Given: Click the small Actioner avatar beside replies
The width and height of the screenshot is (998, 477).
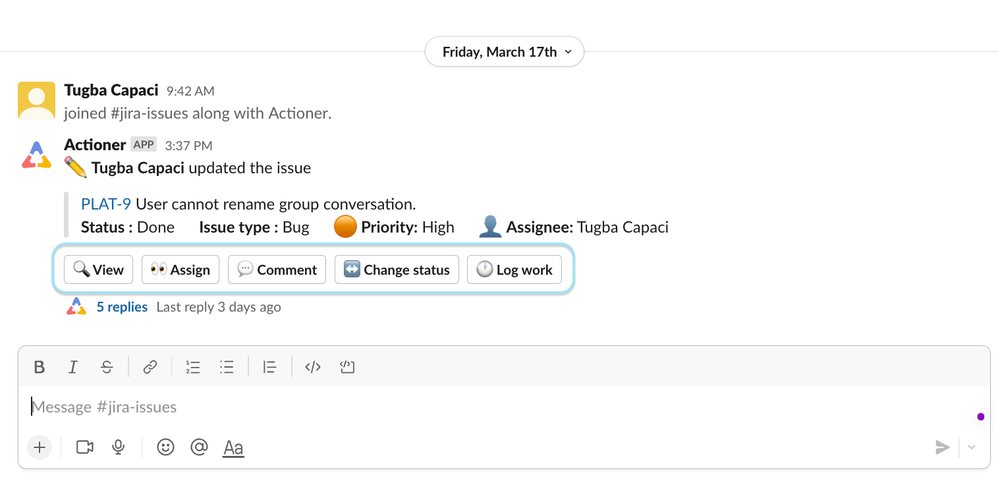Looking at the screenshot, I should point(76,306).
